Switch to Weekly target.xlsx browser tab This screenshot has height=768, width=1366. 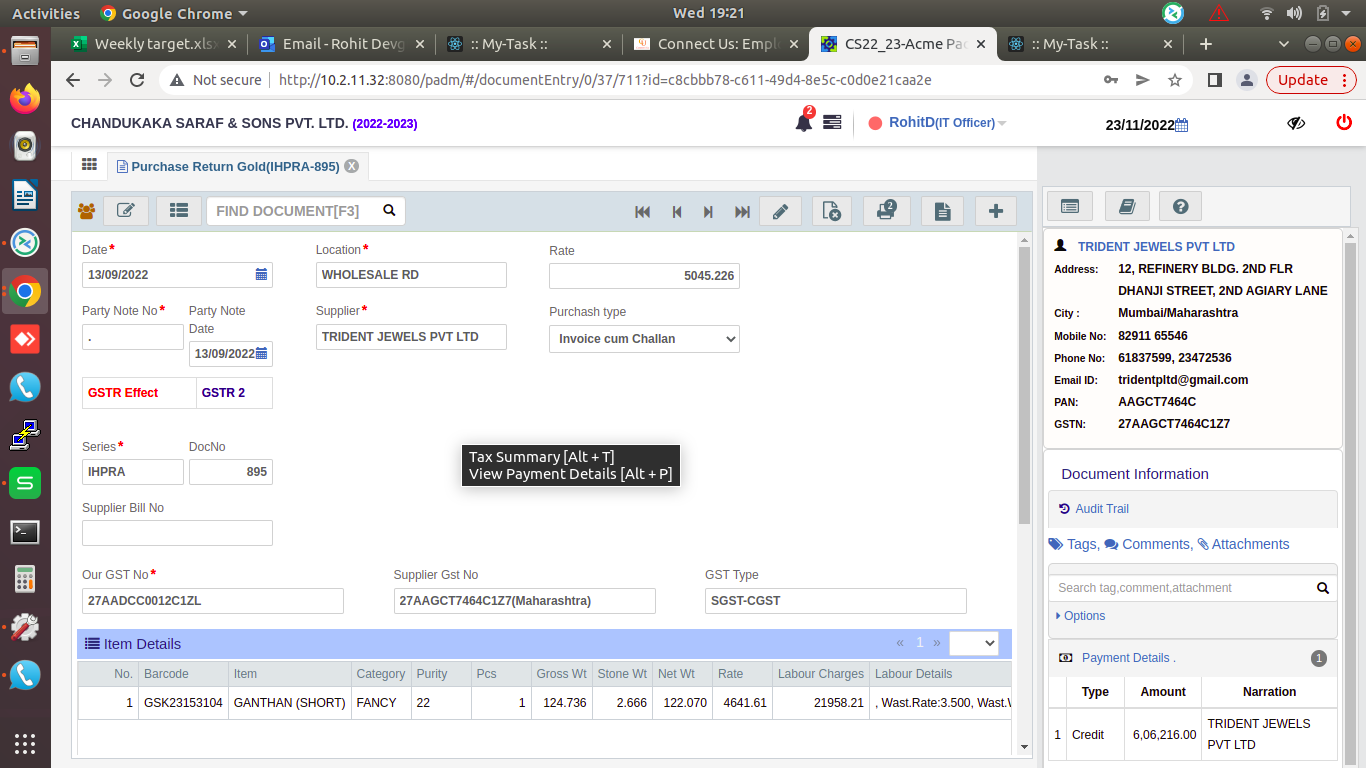click(154, 44)
